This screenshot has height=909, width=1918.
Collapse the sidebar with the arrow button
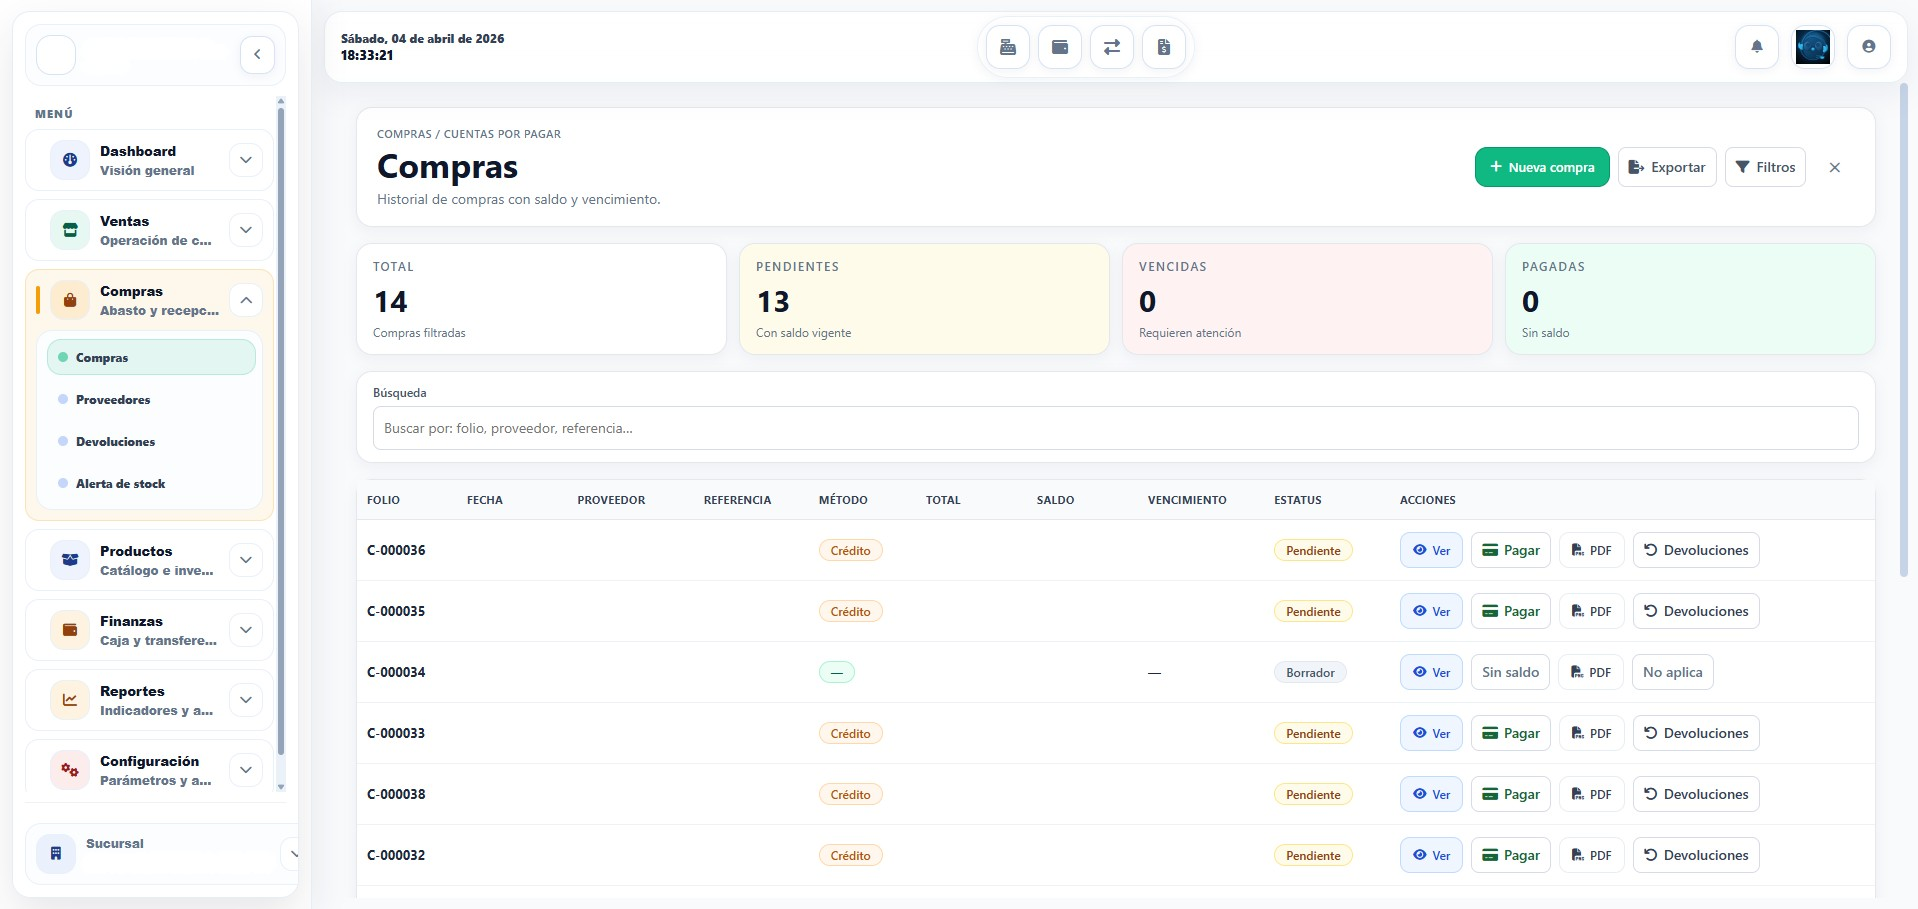coord(257,55)
